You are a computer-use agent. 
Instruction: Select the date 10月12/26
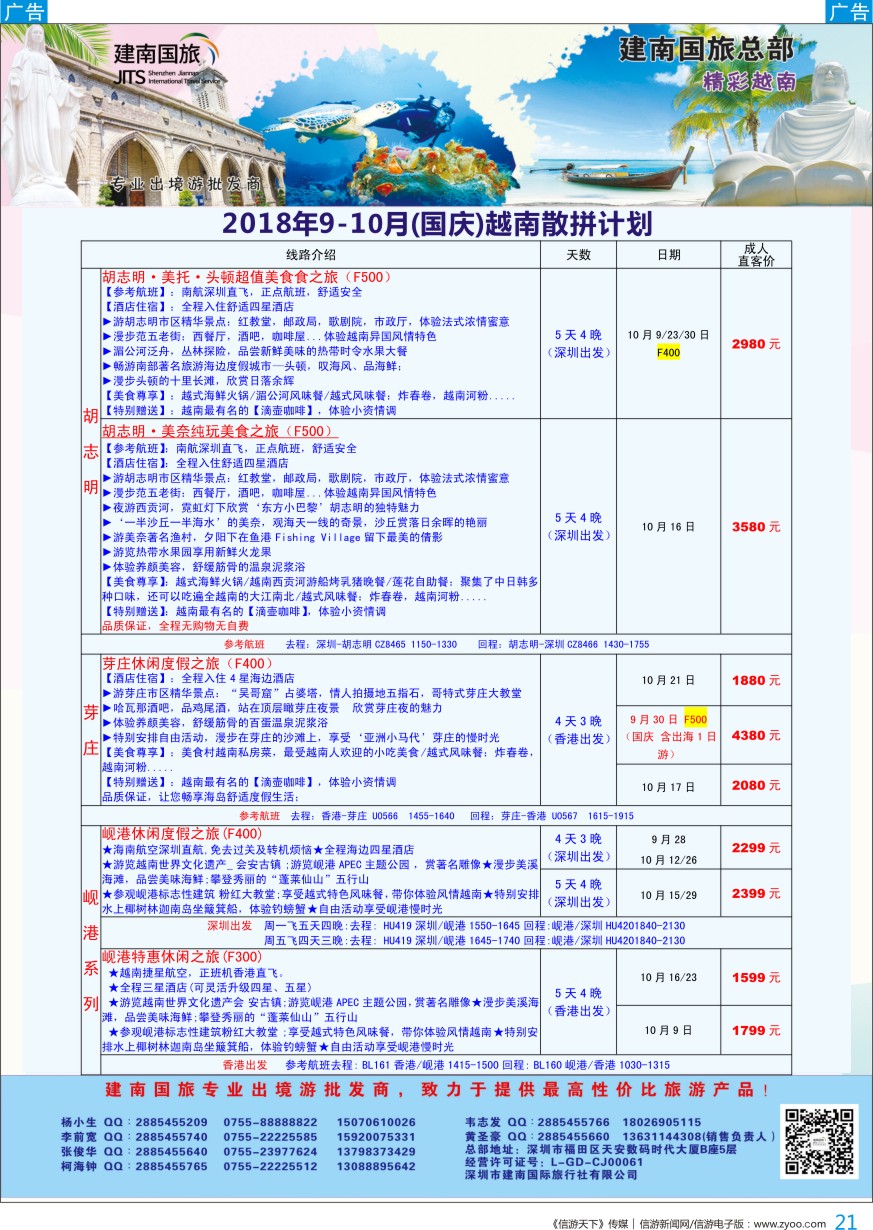click(x=669, y=859)
